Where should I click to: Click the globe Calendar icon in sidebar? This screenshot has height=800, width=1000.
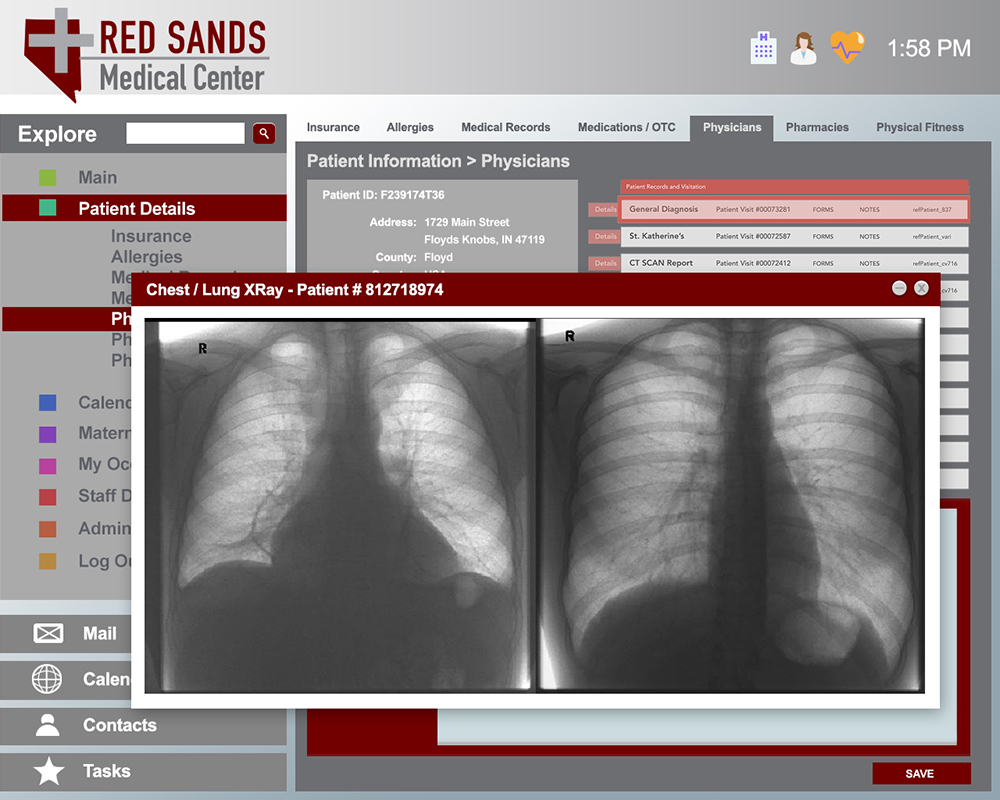pyautogui.click(x=48, y=679)
